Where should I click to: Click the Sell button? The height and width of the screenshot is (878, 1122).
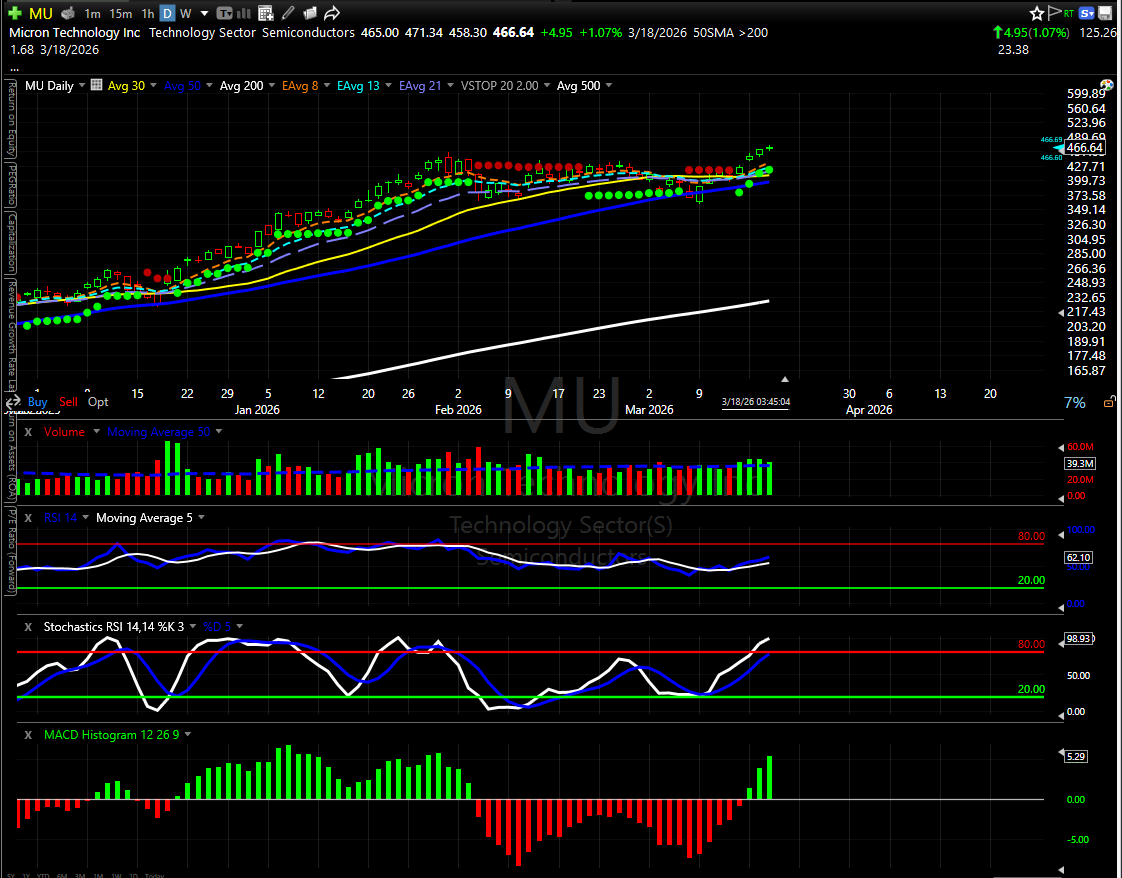pos(68,402)
